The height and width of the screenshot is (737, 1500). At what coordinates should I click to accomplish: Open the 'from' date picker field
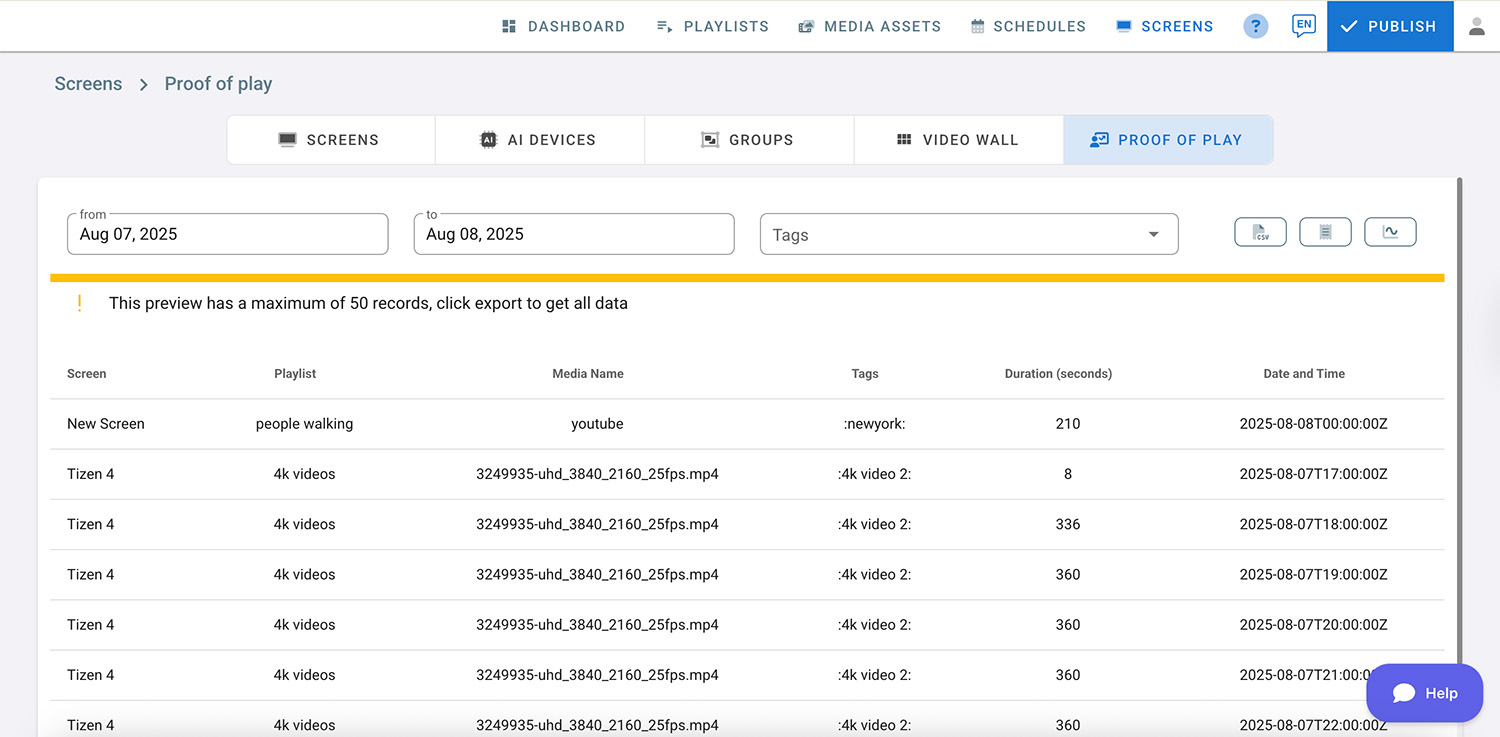click(228, 234)
